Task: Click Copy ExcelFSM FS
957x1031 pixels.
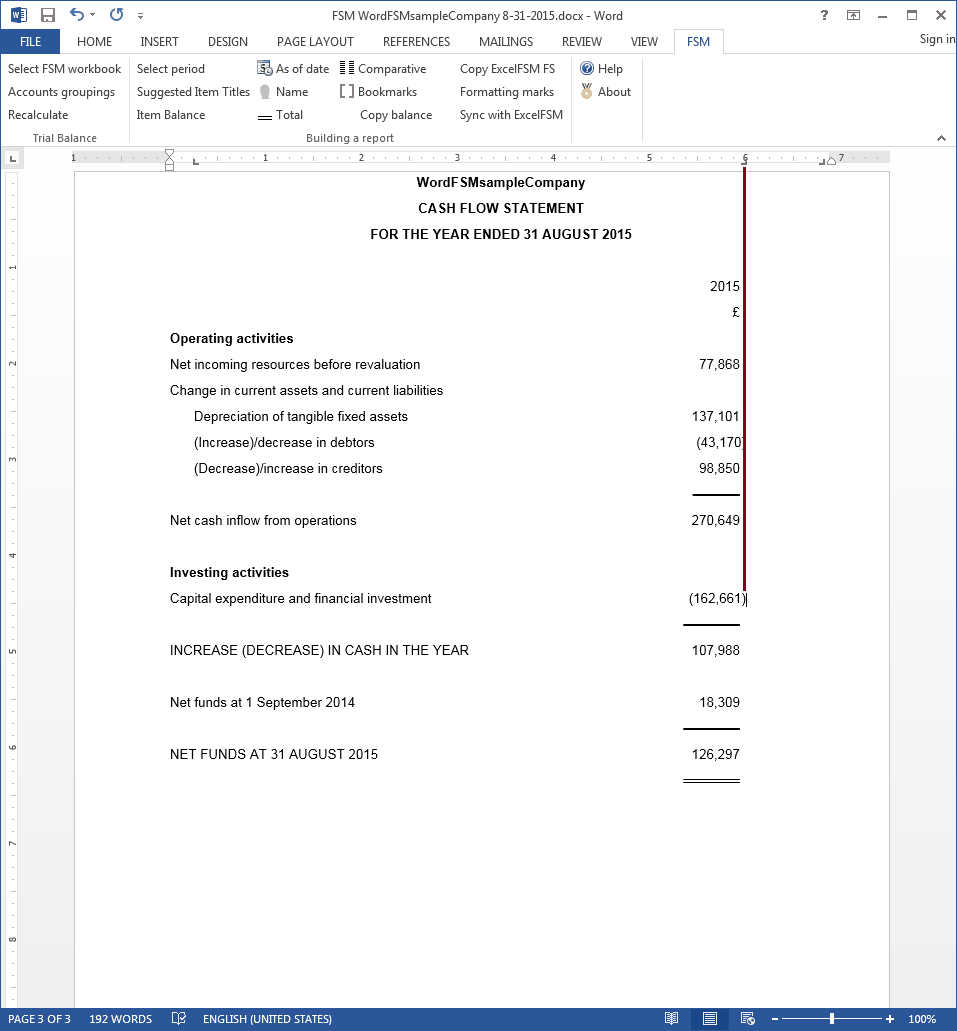Action: tap(507, 68)
